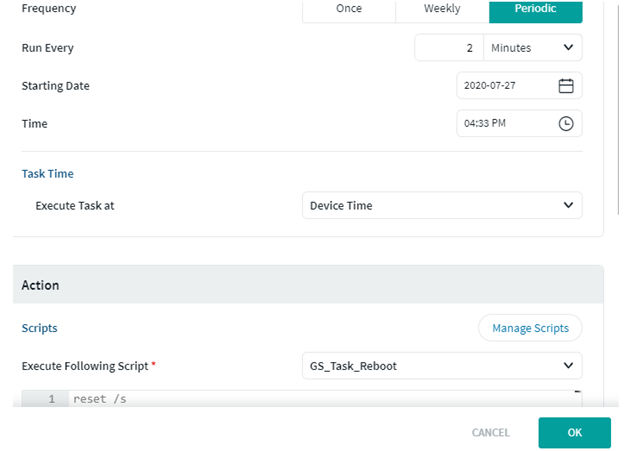Click the Time input showing 04:33 PM
Viewport: 624px width, 451px height.
519,123
